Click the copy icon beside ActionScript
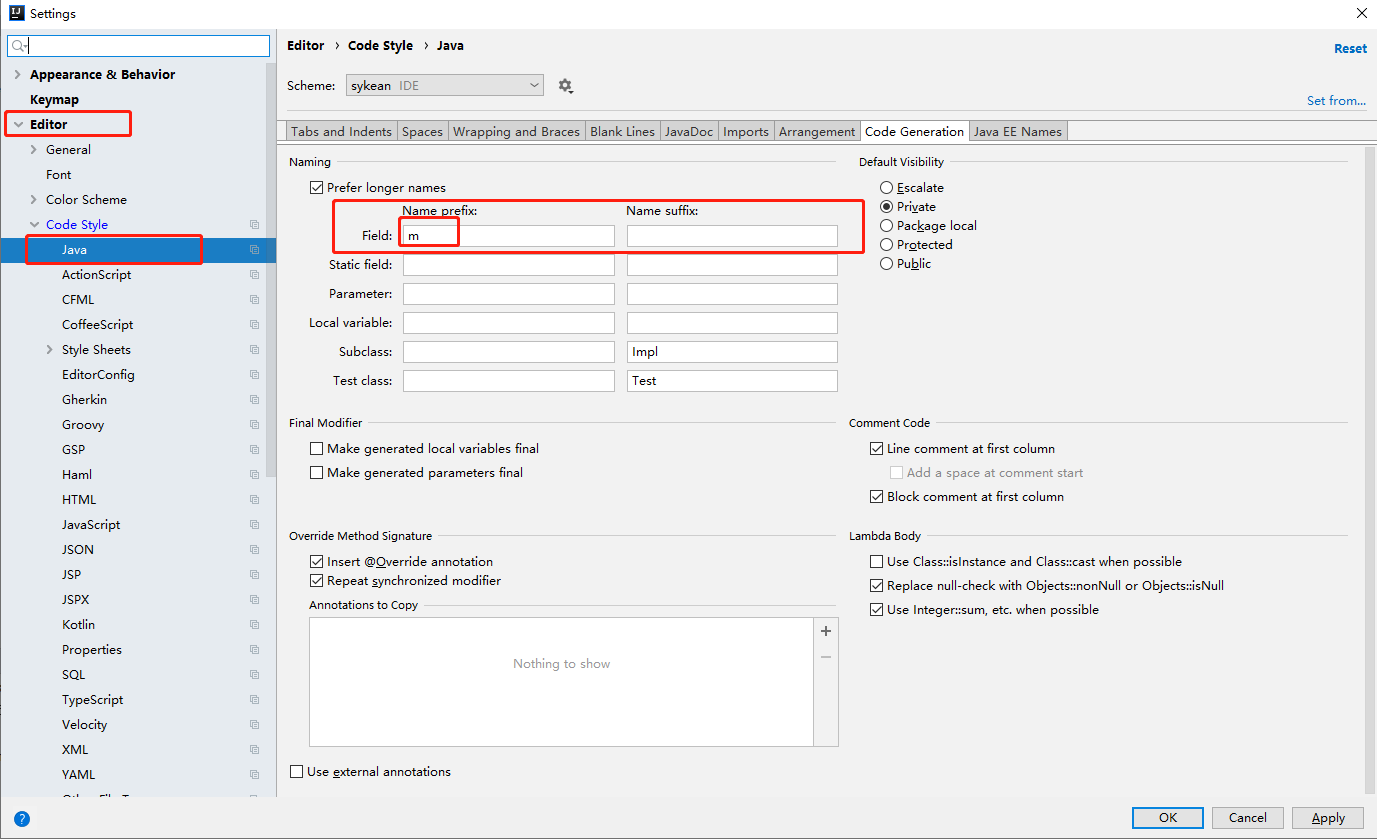Viewport: 1377px width, 839px height. pyautogui.click(x=254, y=275)
